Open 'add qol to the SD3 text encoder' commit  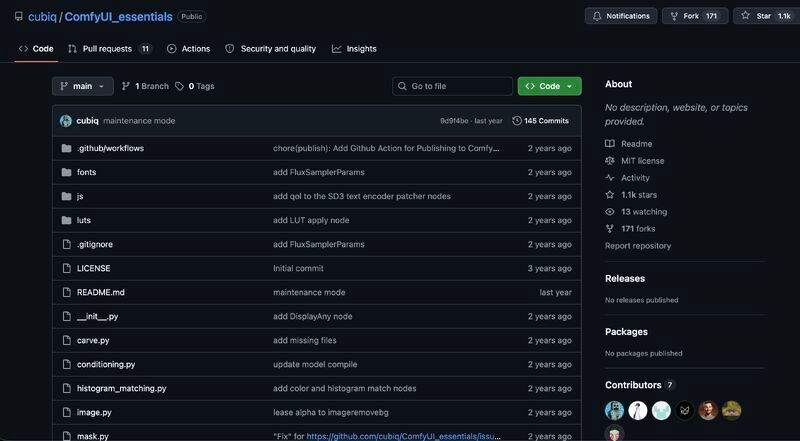click(x=362, y=197)
